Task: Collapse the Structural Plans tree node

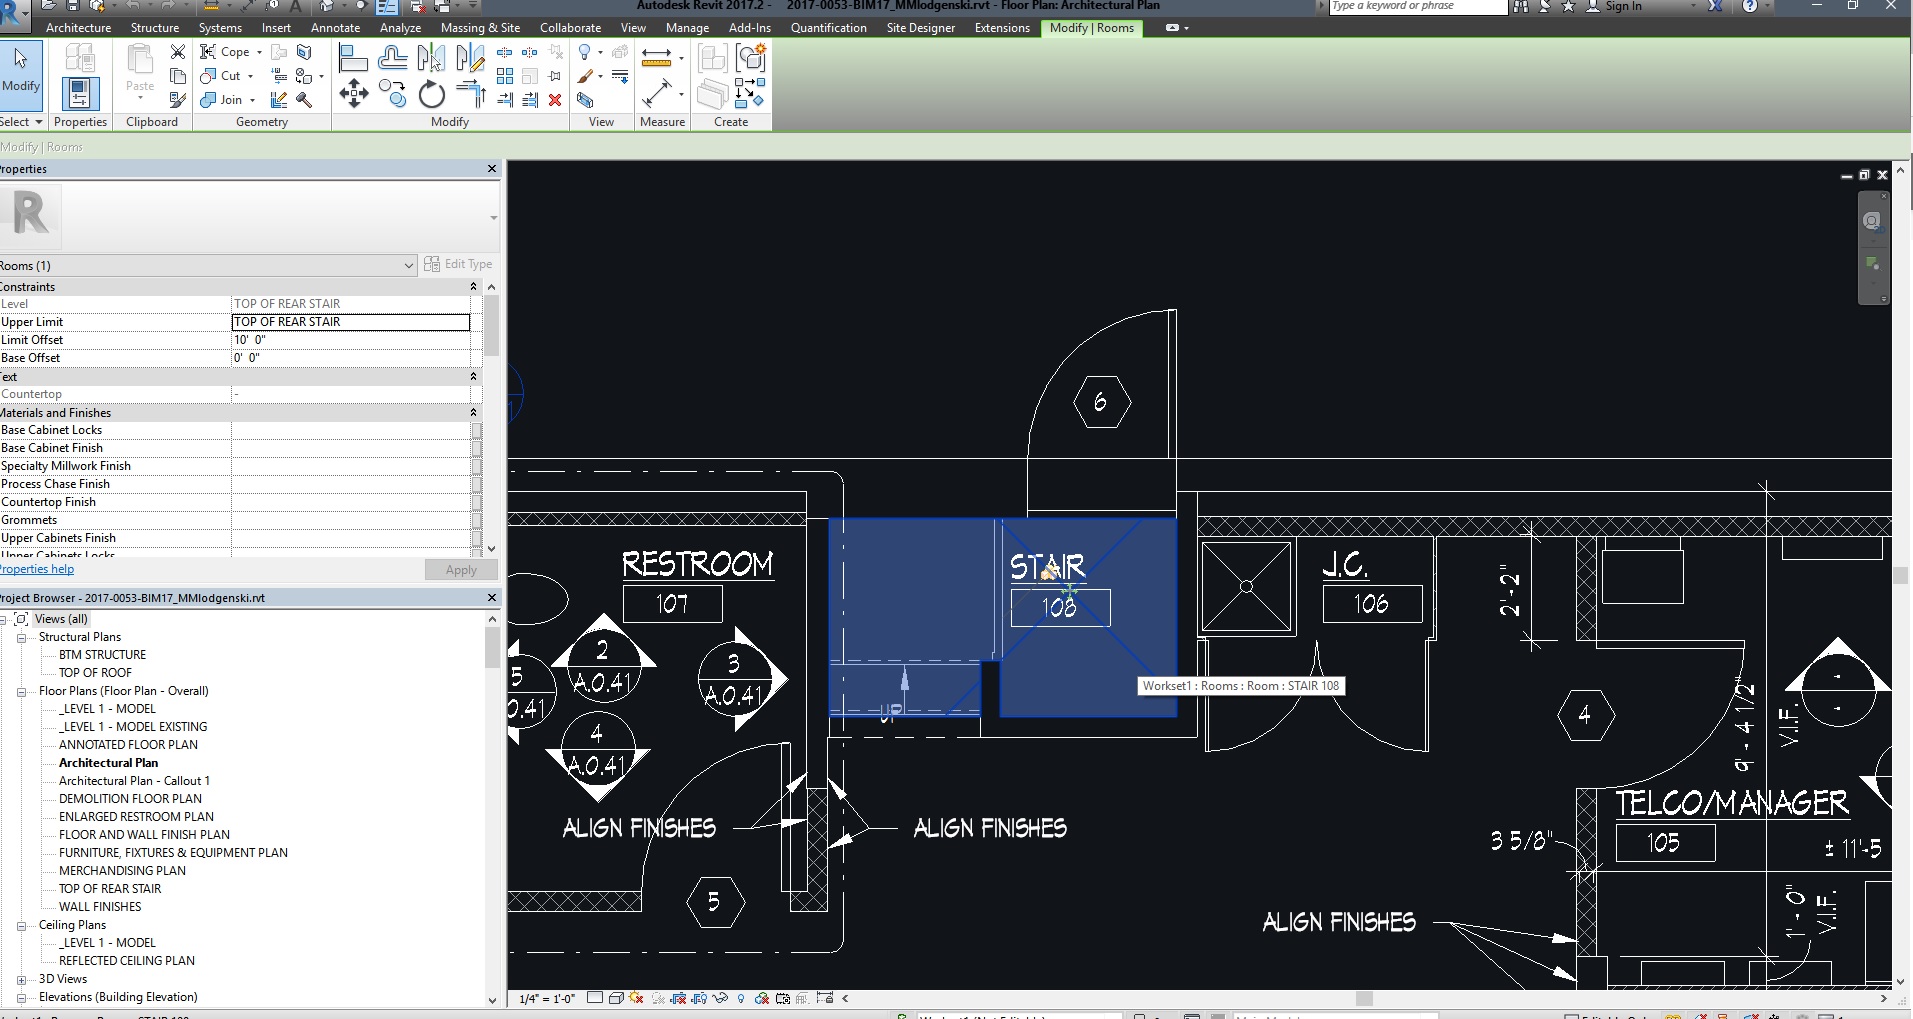Action: tap(21, 637)
